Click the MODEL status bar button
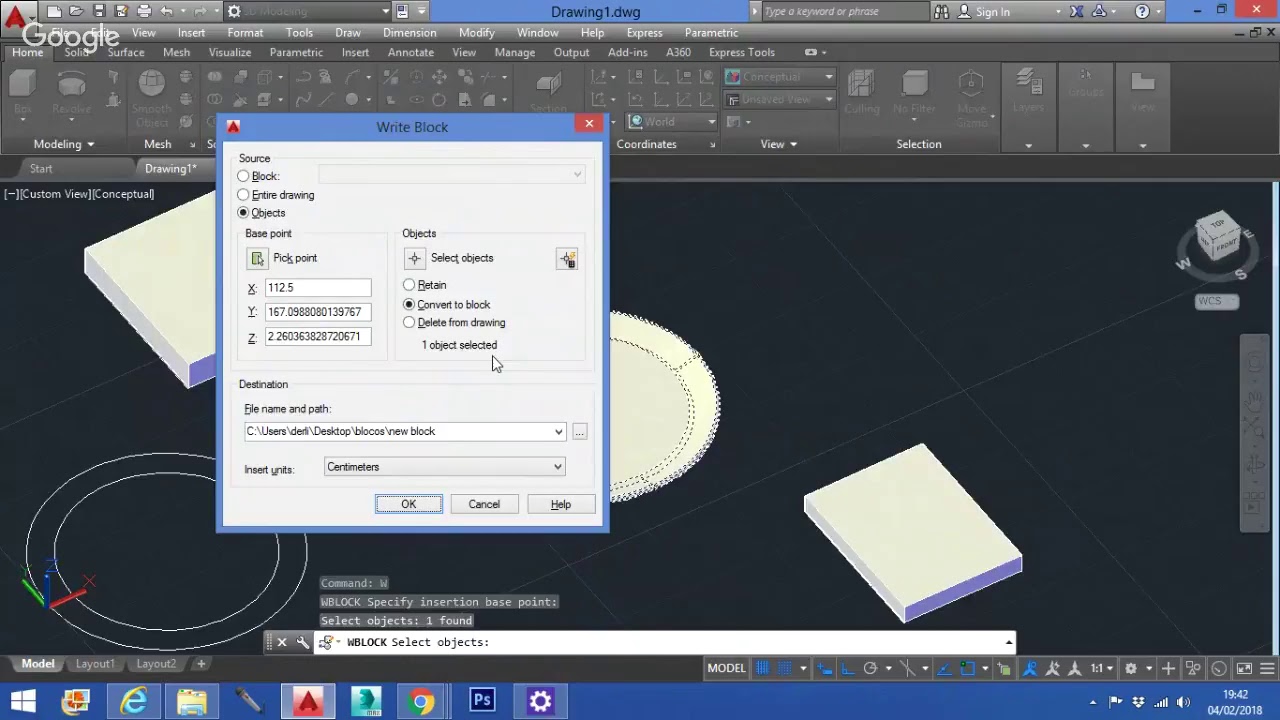This screenshot has height=720, width=1280. click(x=727, y=668)
